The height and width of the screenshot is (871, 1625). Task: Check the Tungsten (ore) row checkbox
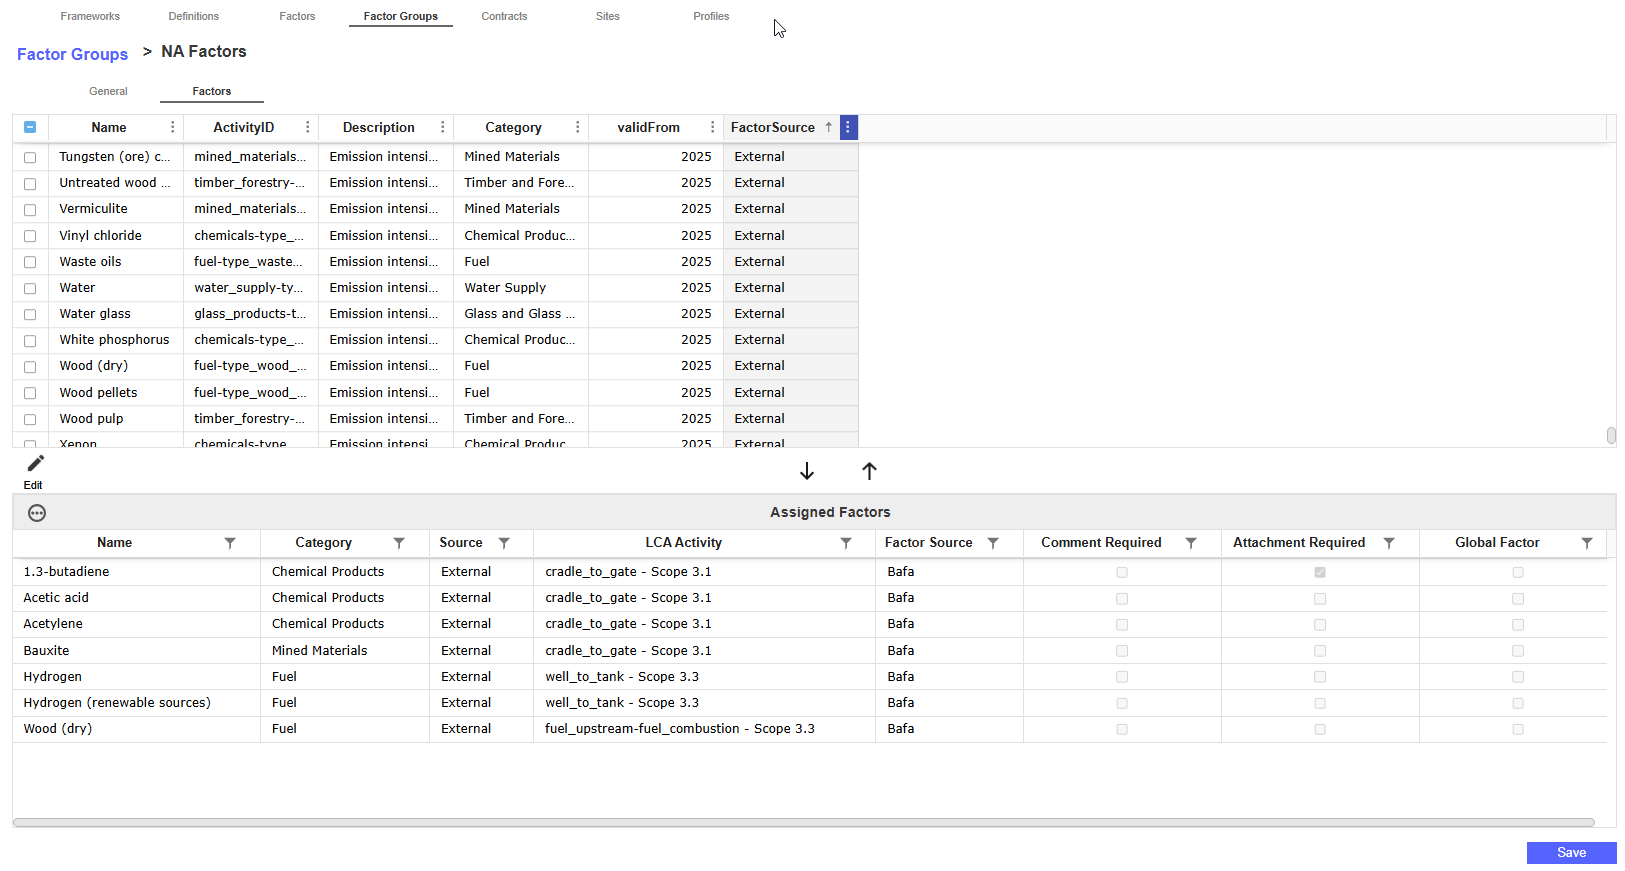tap(30, 158)
